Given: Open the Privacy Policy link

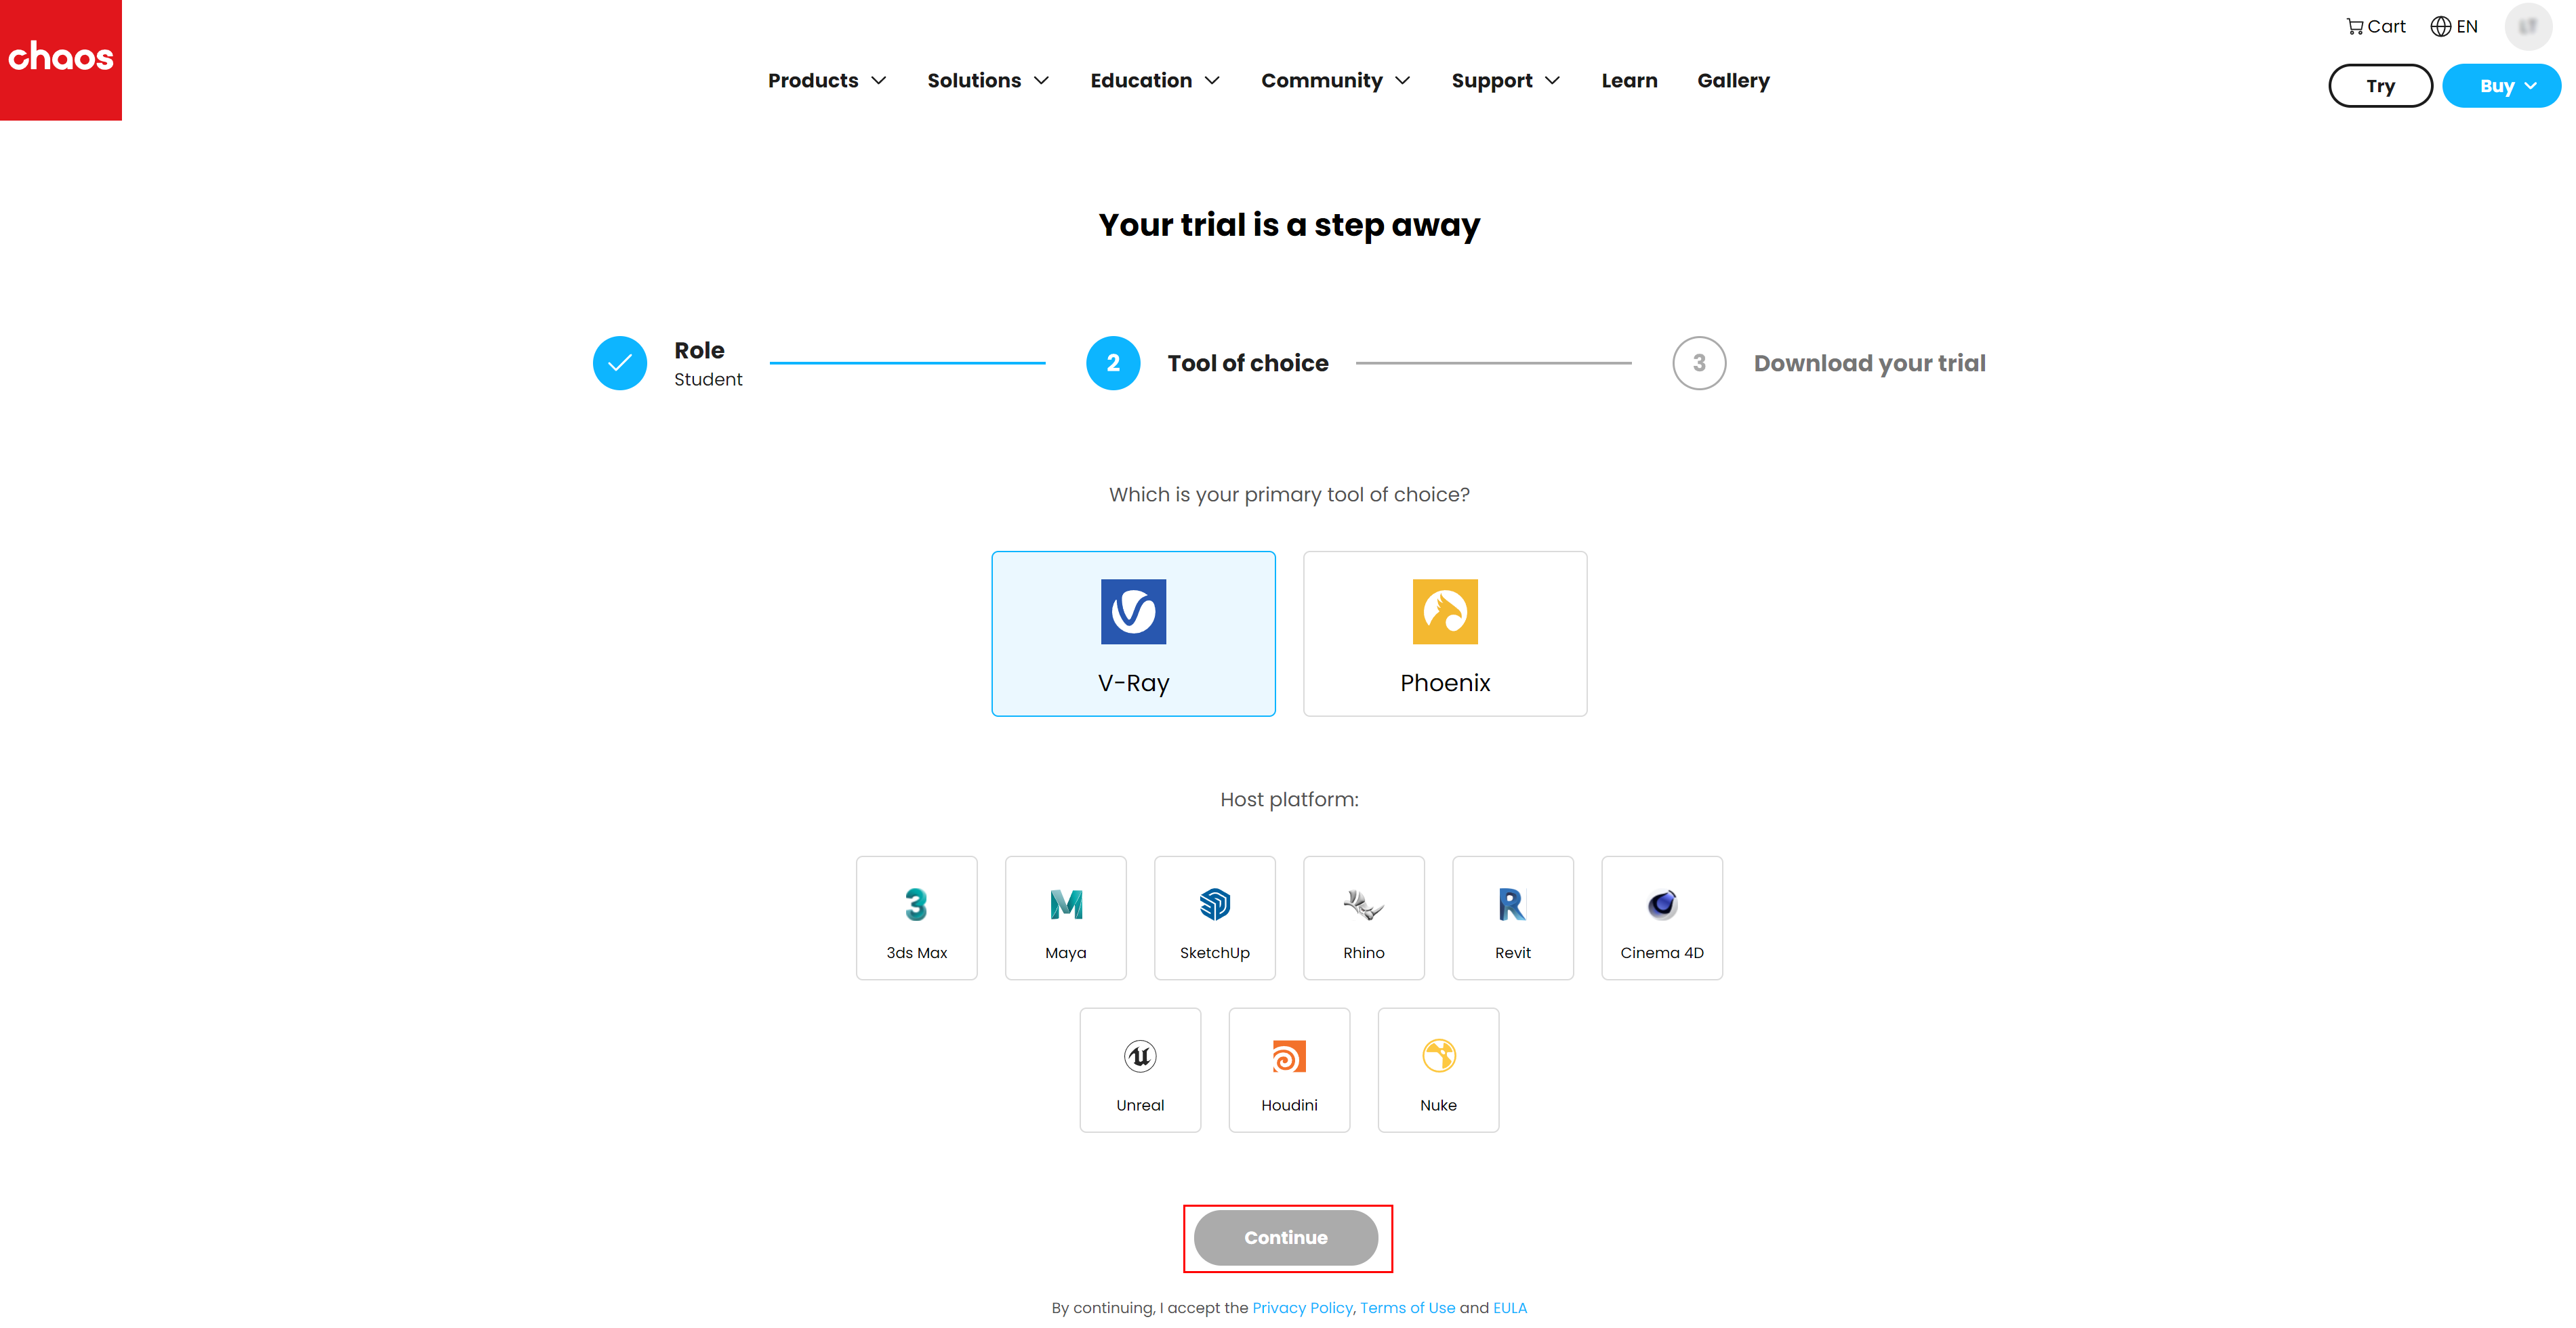Looking at the screenshot, I should click(x=1302, y=1308).
